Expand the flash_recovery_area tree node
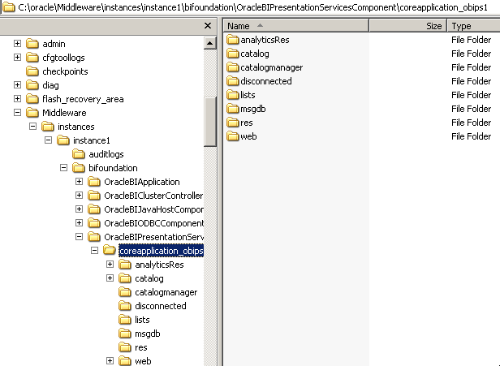 tap(17, 99)
